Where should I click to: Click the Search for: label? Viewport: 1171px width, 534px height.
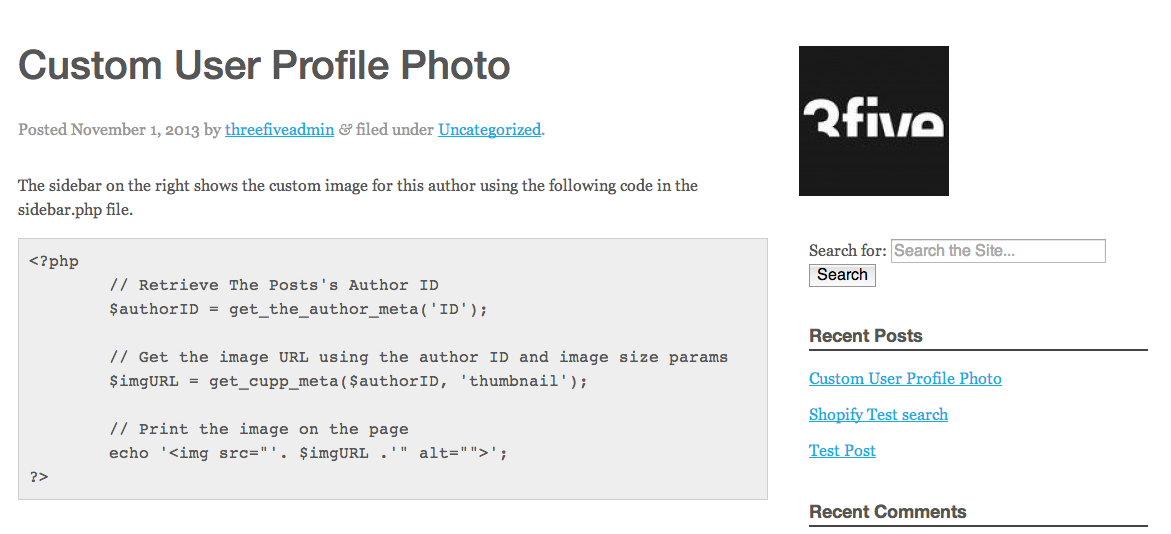847,251
